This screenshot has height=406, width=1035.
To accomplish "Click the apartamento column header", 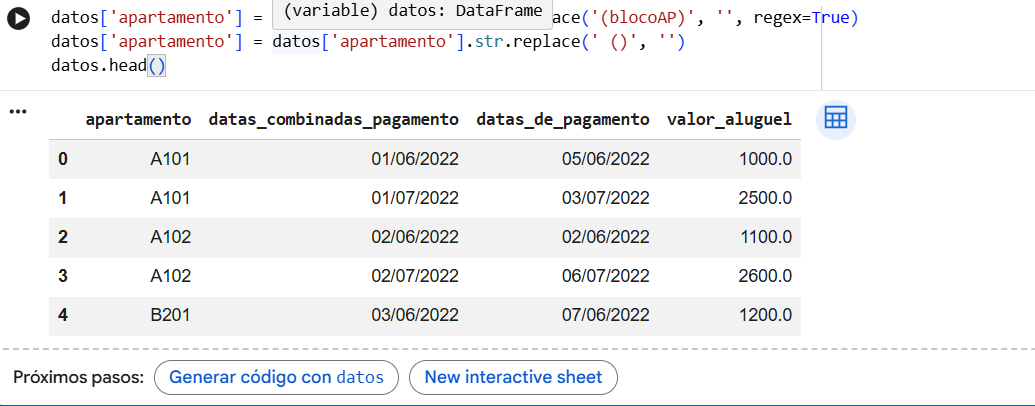I will 138,120.
